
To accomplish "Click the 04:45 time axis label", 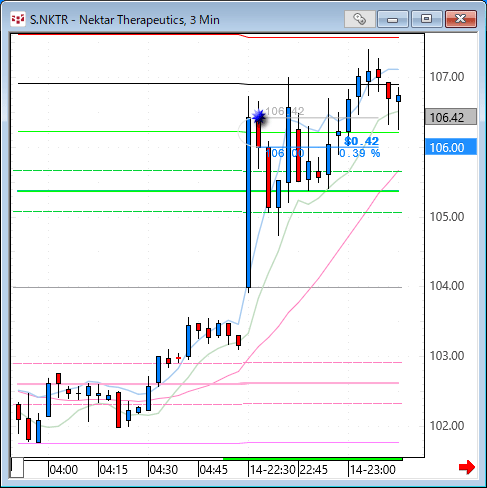I will 214,470.
